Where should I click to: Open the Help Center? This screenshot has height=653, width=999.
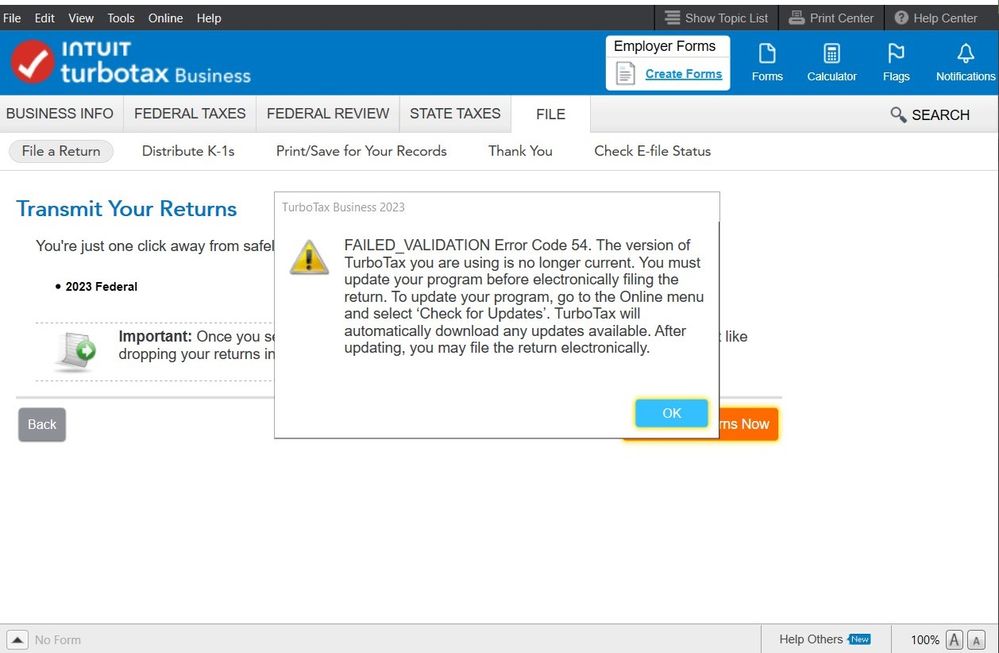[935, 18]
